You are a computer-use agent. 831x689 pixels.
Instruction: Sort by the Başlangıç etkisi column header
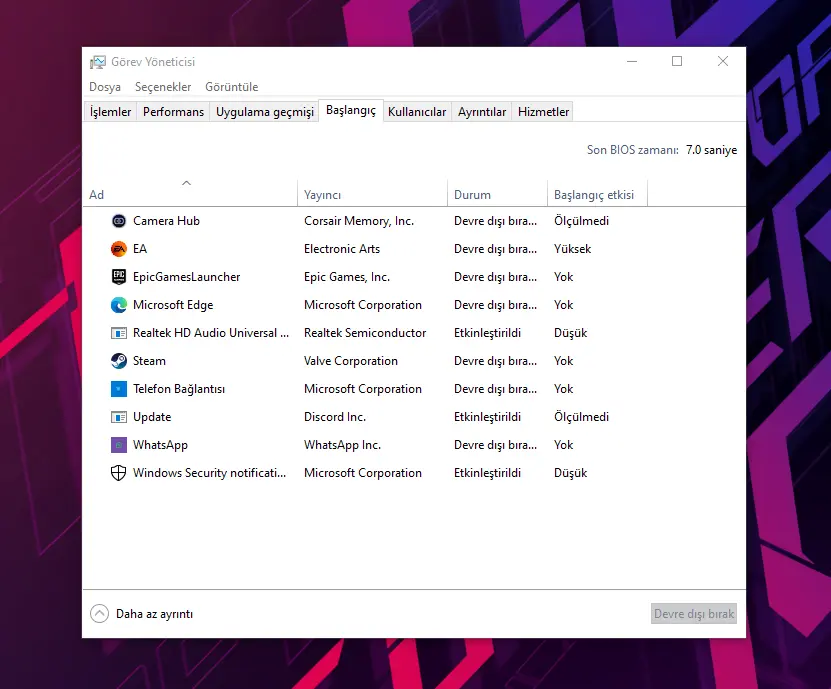(597, 195)
